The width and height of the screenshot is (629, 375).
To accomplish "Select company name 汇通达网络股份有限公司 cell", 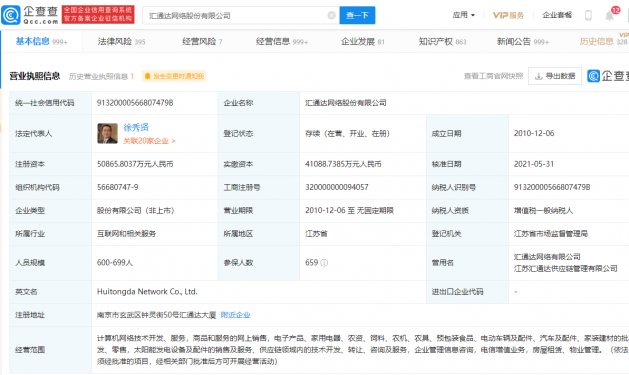I will pos(346,103).
